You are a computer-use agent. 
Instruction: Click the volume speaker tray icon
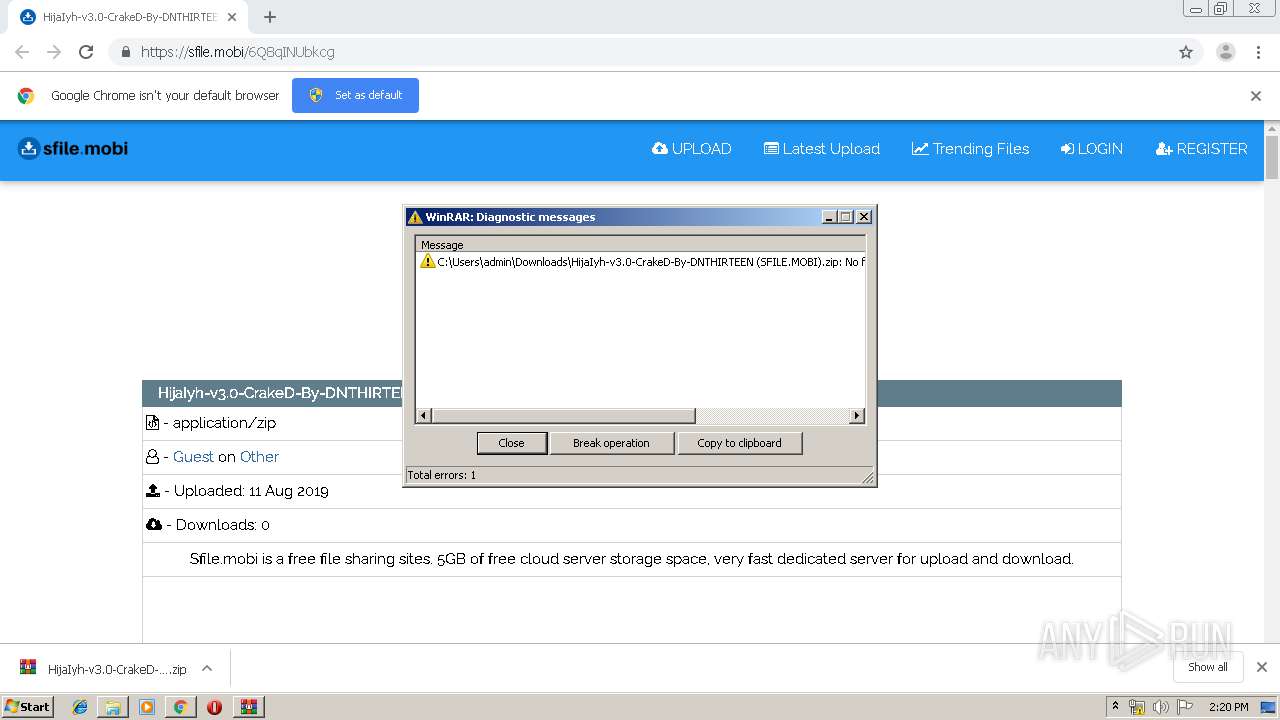[x=1161, y=707]
